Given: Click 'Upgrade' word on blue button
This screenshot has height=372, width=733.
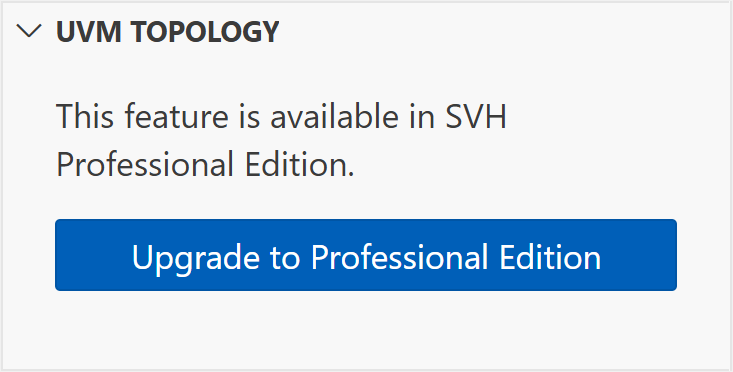Looking at the screenshot, I should pos(196,258).
